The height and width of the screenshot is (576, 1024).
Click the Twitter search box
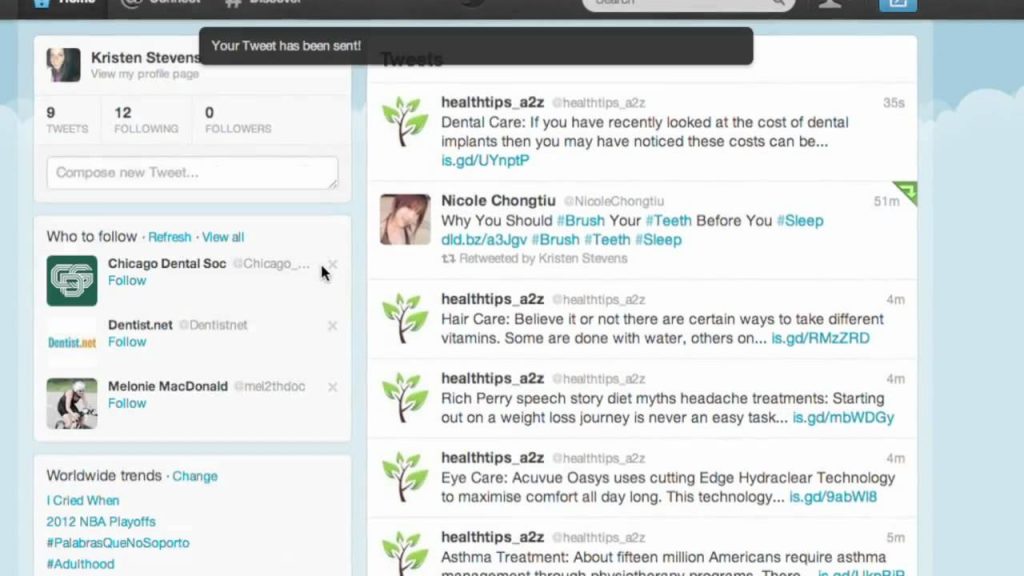688,5
